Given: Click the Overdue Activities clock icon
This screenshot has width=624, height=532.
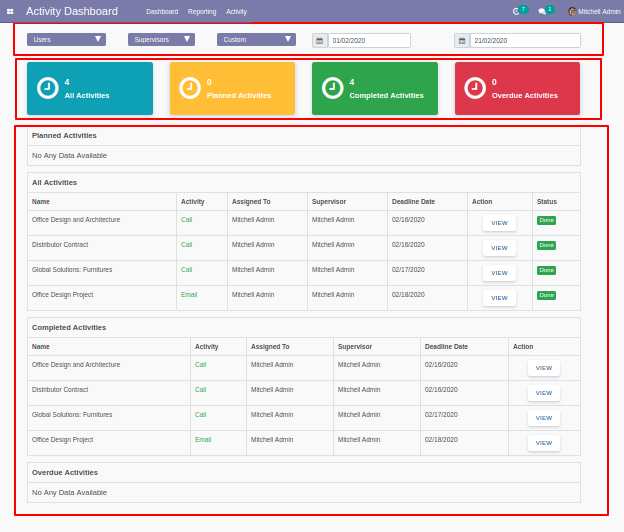Looking at the screenshot, I should 475,88.
